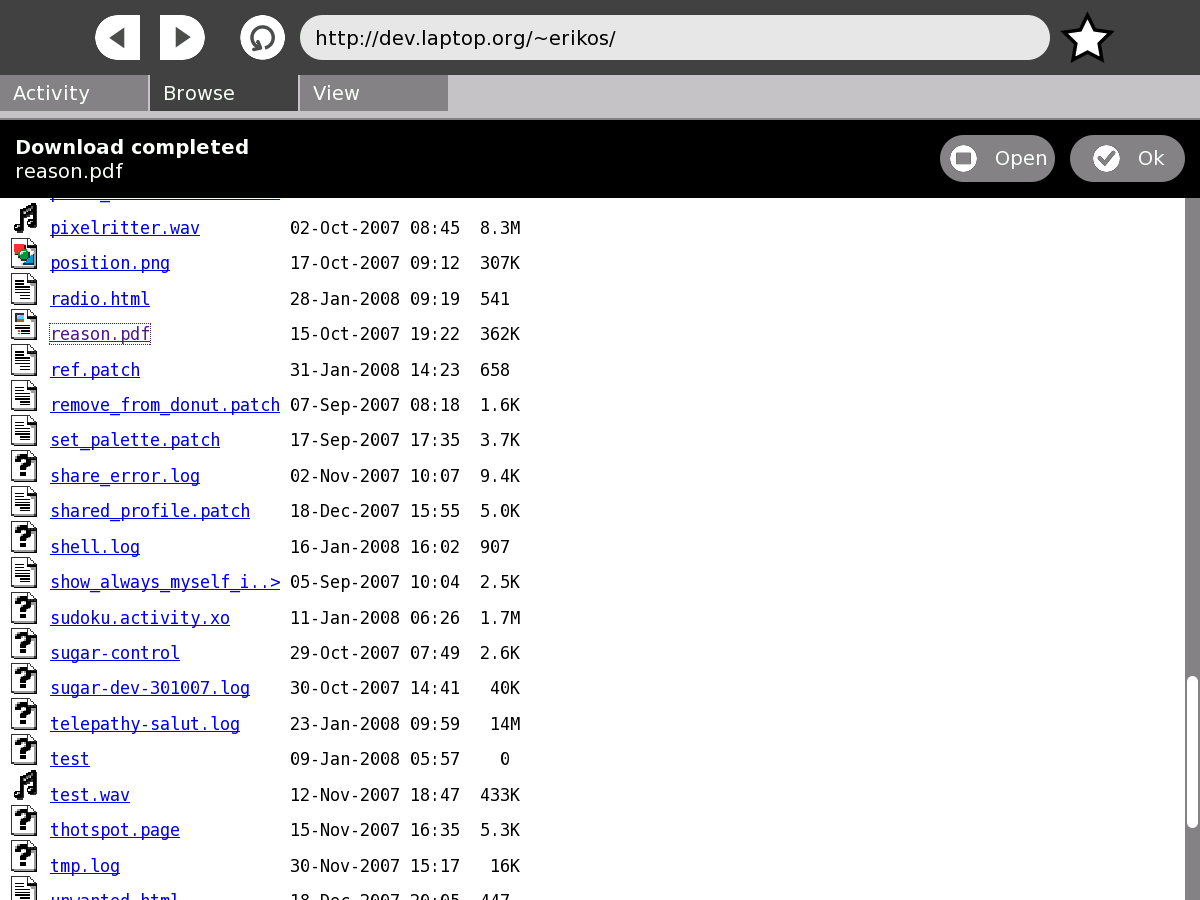Download the telepathy-salut.log file link
1200x900 pixels.
[145, 724]
